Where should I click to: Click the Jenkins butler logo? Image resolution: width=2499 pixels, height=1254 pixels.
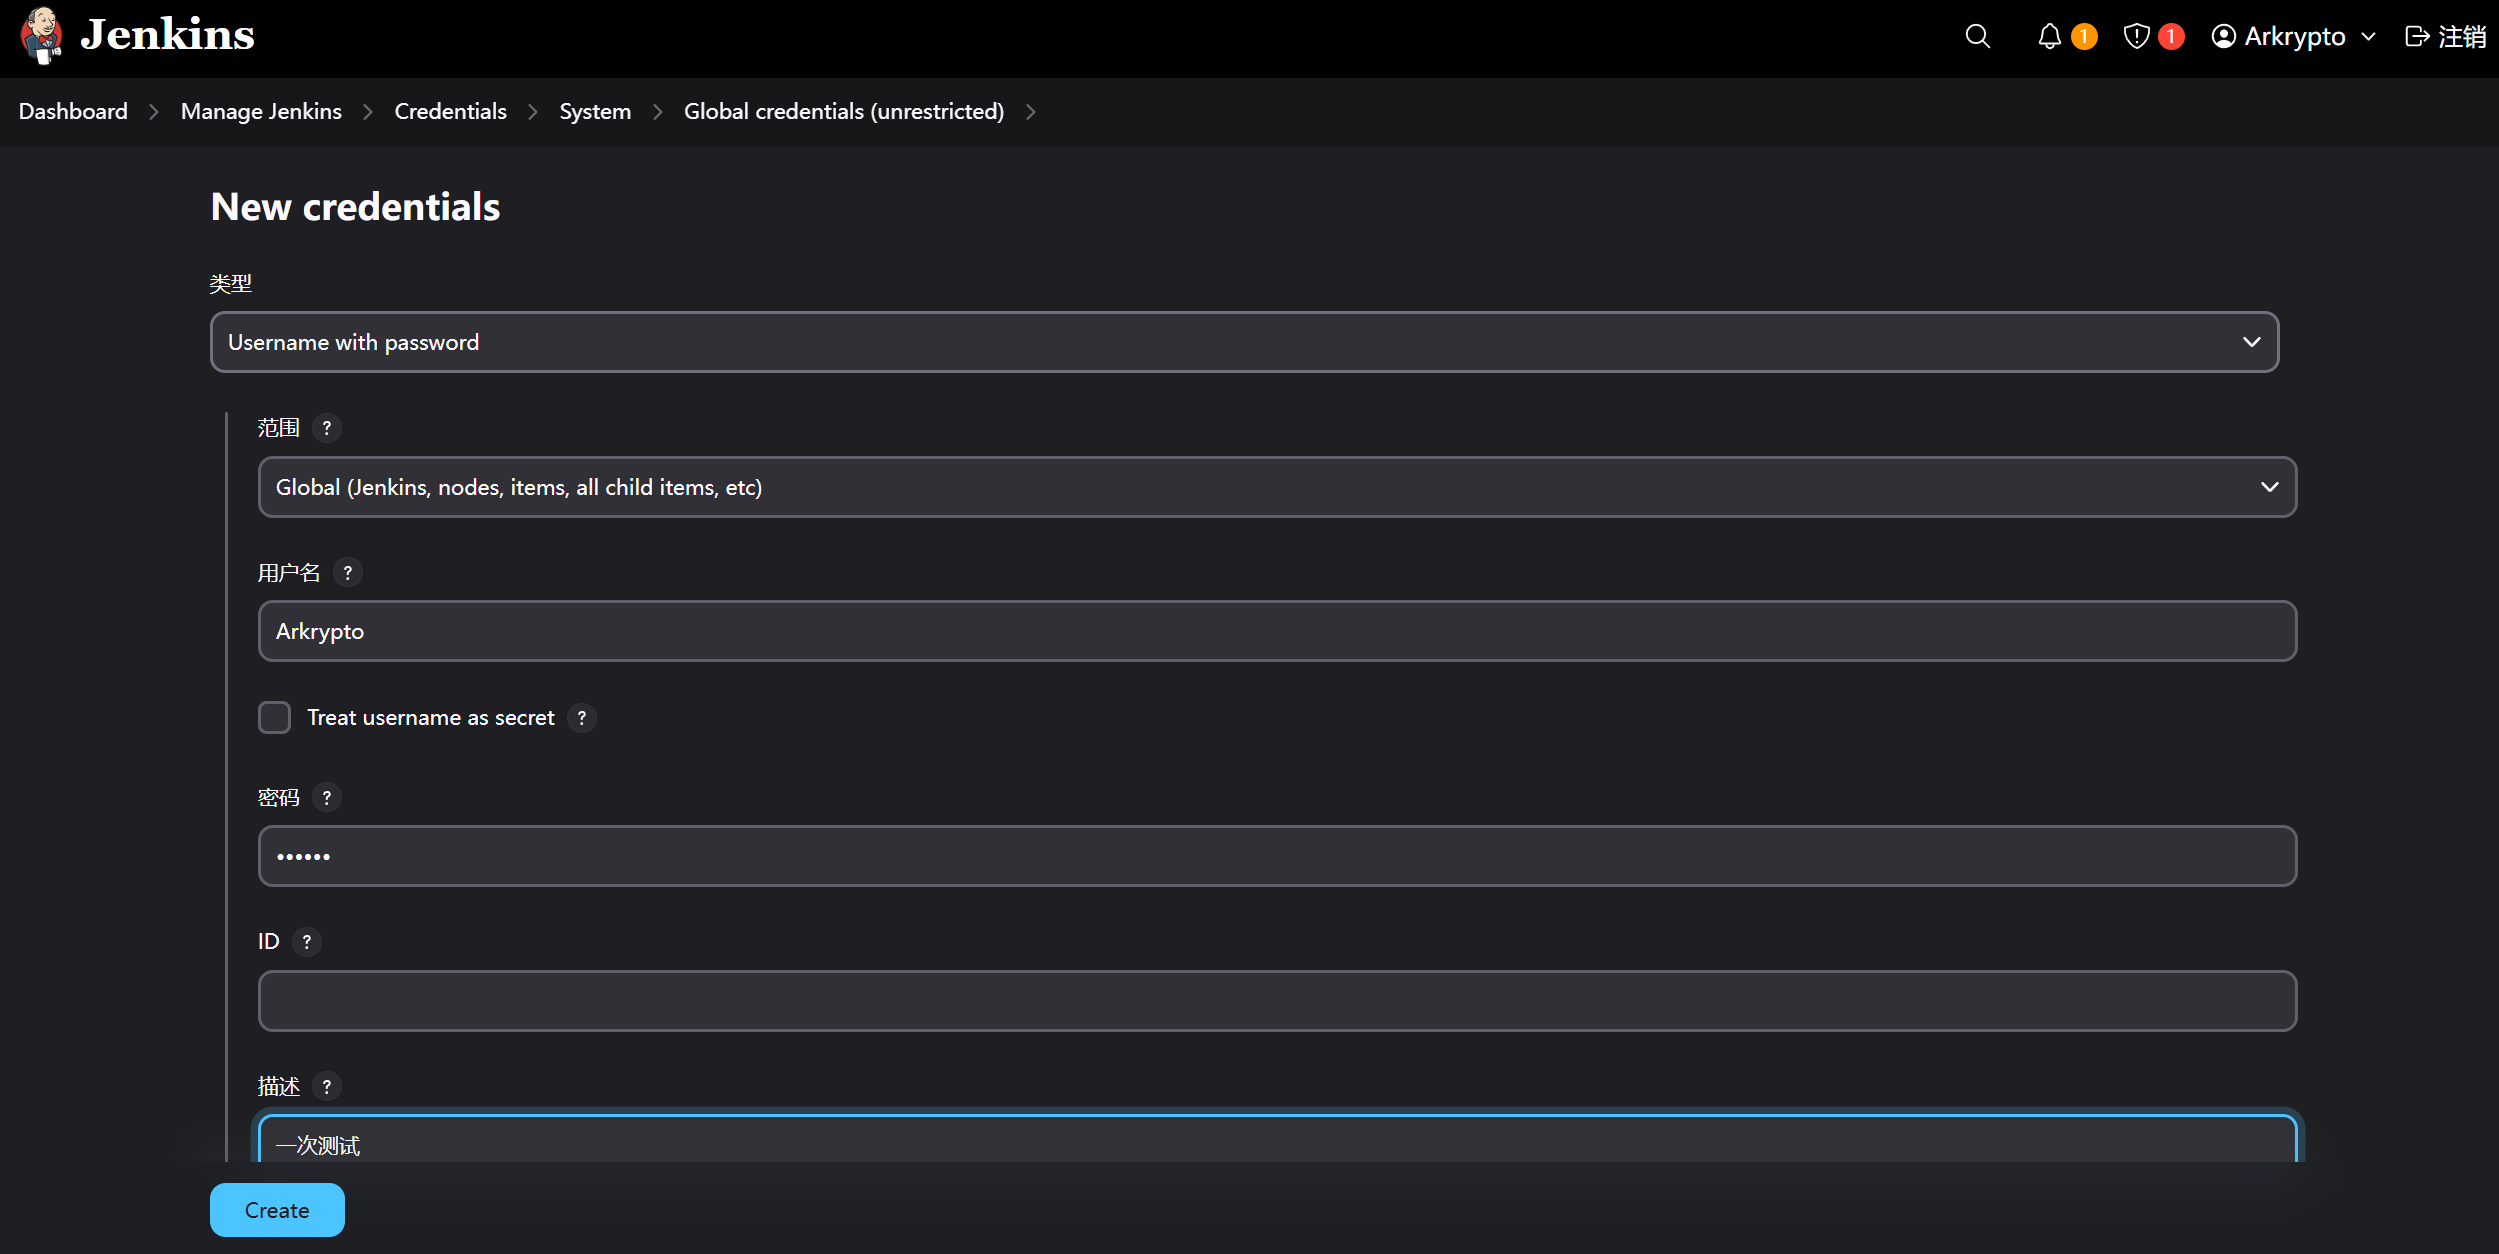42,36
